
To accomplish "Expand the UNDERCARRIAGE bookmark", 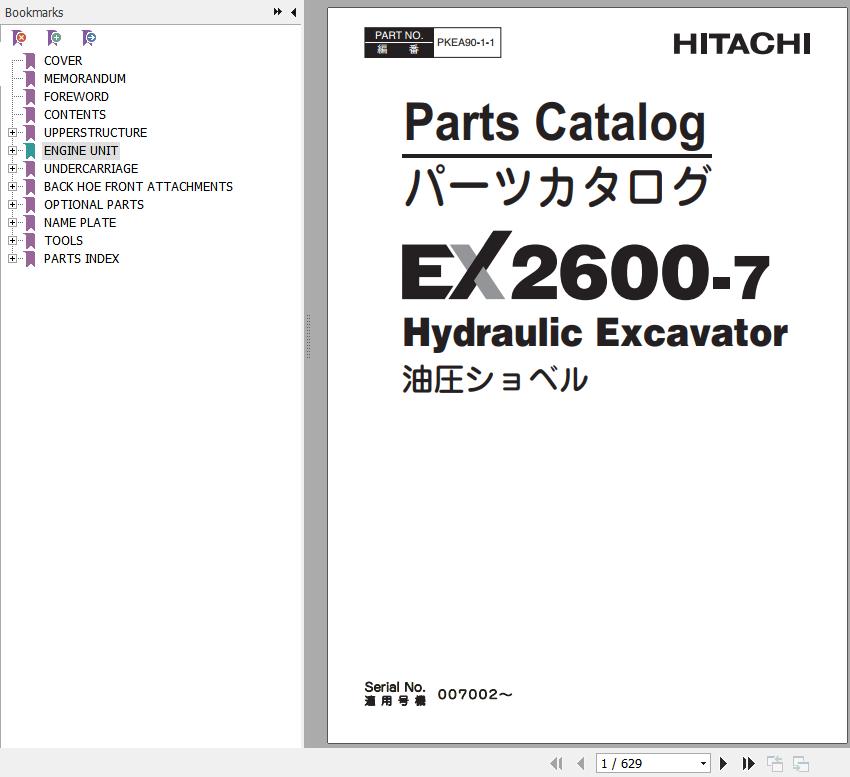I will point(12,169).
